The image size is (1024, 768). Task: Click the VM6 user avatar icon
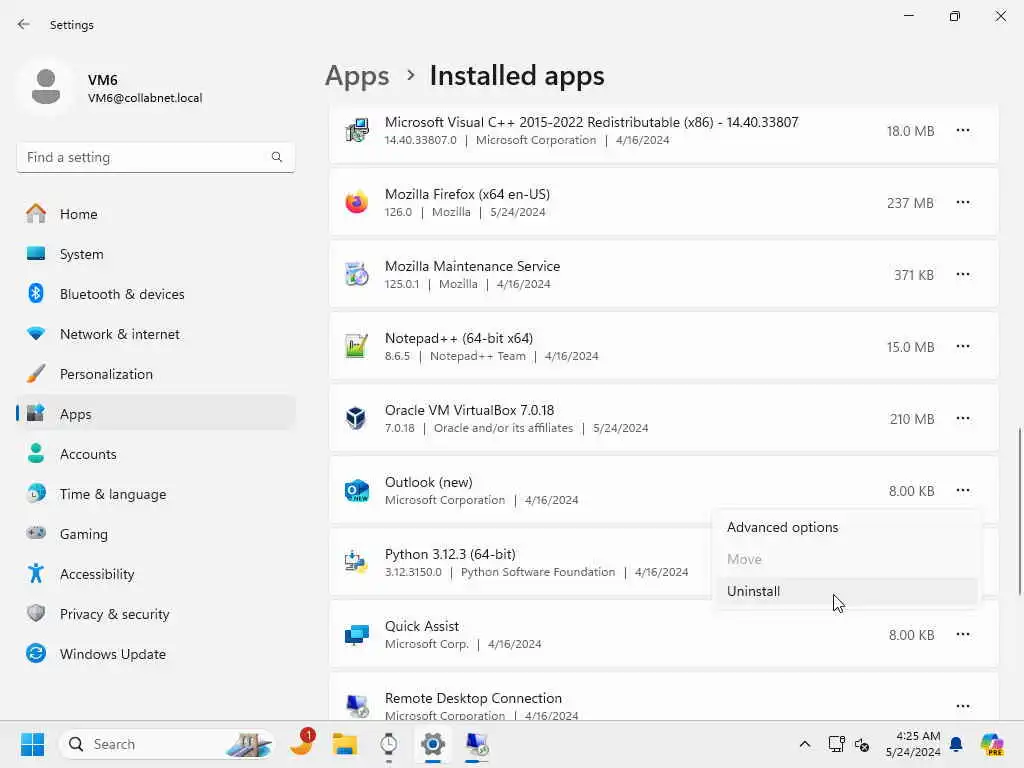tap(46, 87)
